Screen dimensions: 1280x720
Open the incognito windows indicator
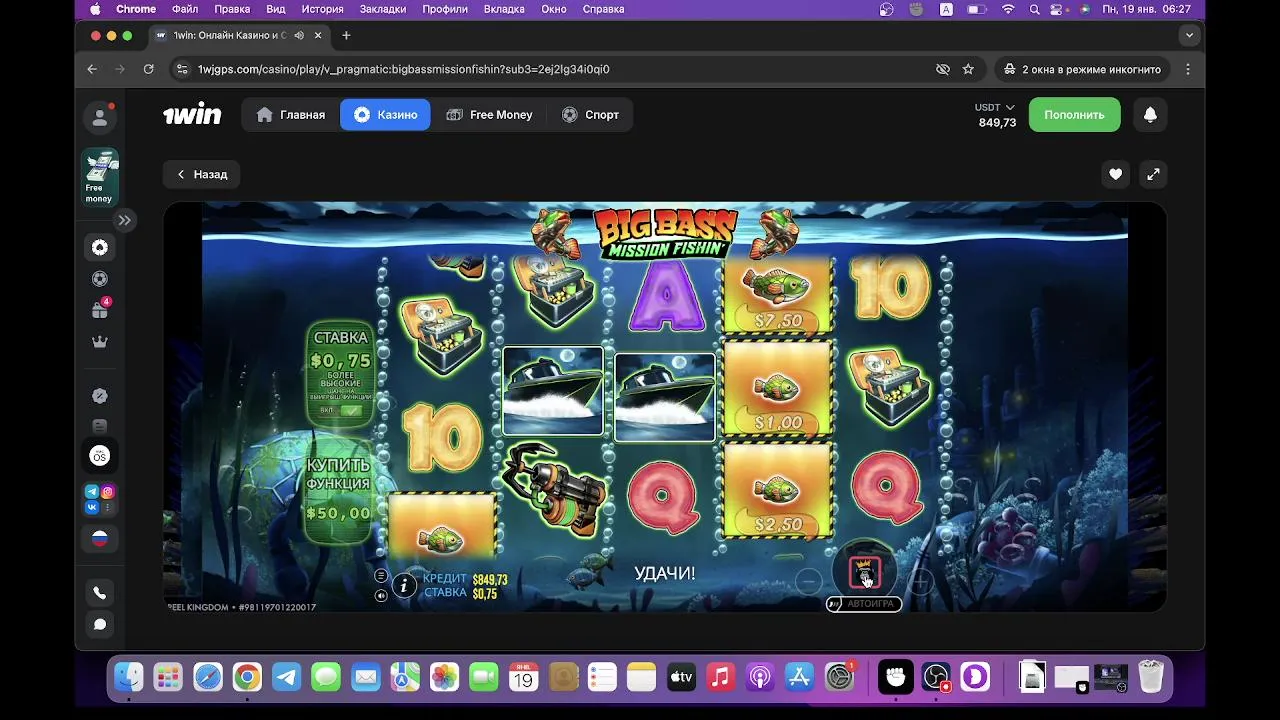pyautogui.click(x=1081, y=69)
